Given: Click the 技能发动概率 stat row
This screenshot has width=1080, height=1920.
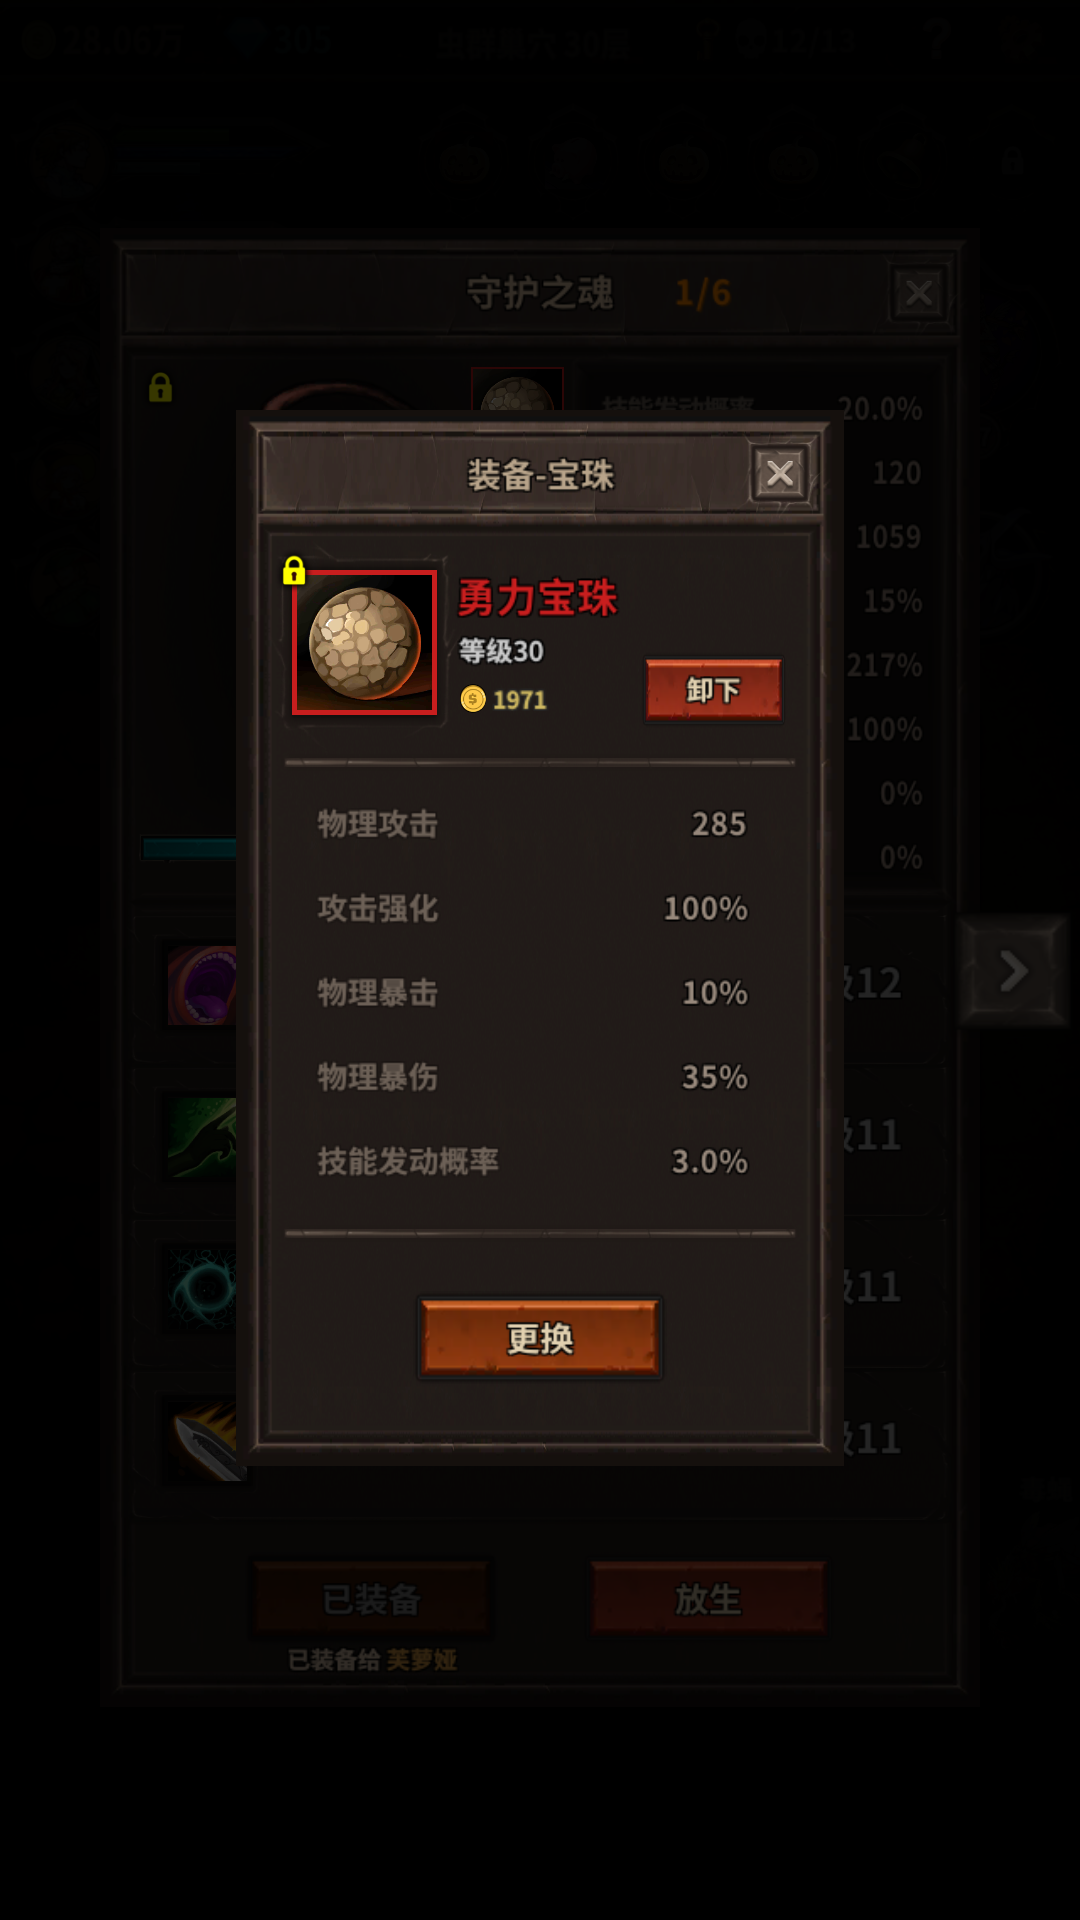Looking at the screenshot, I should tap(533, 1161).
